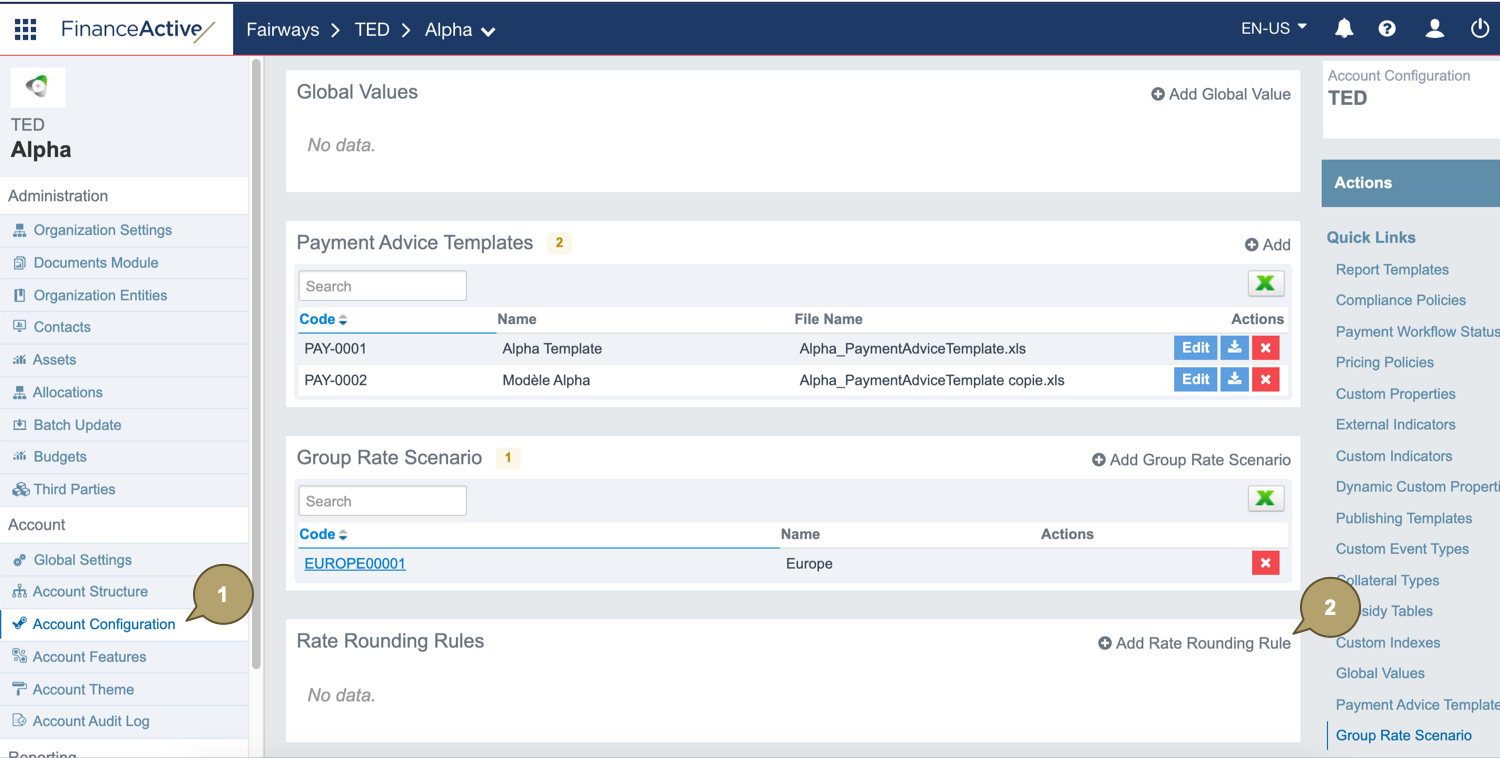
Task: Open the user profile icon
Action: (x=1434, y=29)
